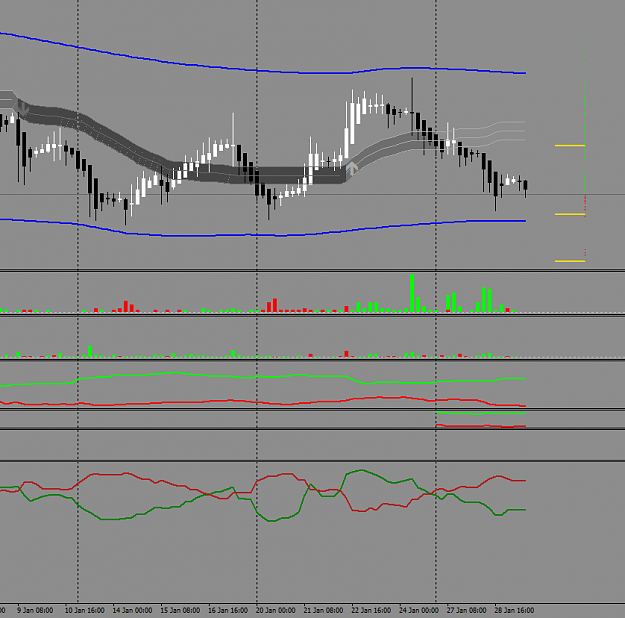Viewport: 625px width, 618px height.
Task: Click the middle yellow level line
Action: (570, 215)
